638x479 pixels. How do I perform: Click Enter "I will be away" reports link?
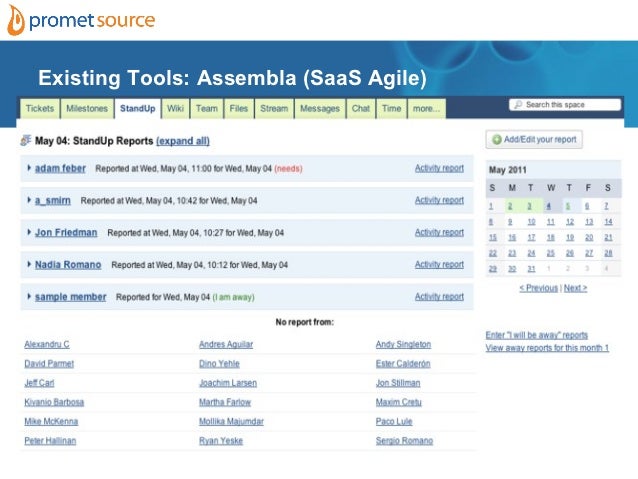point(537,335)
